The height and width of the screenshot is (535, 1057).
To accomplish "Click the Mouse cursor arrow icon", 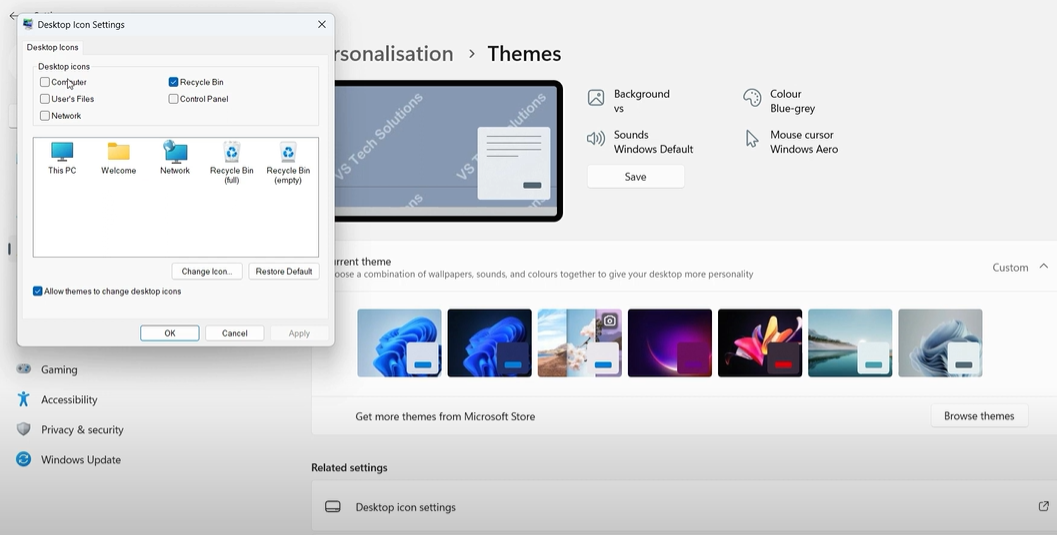I will click(x=752, y=139).
